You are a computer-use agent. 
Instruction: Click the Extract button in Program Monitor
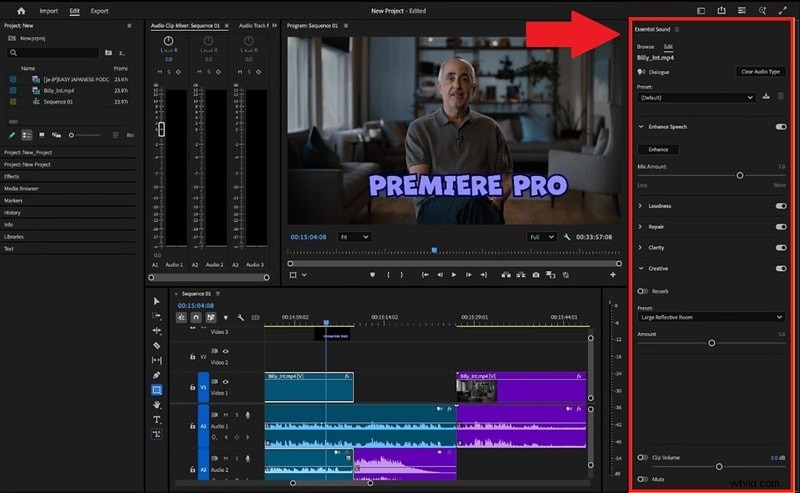pyautogui.click(x=521, y=275)
